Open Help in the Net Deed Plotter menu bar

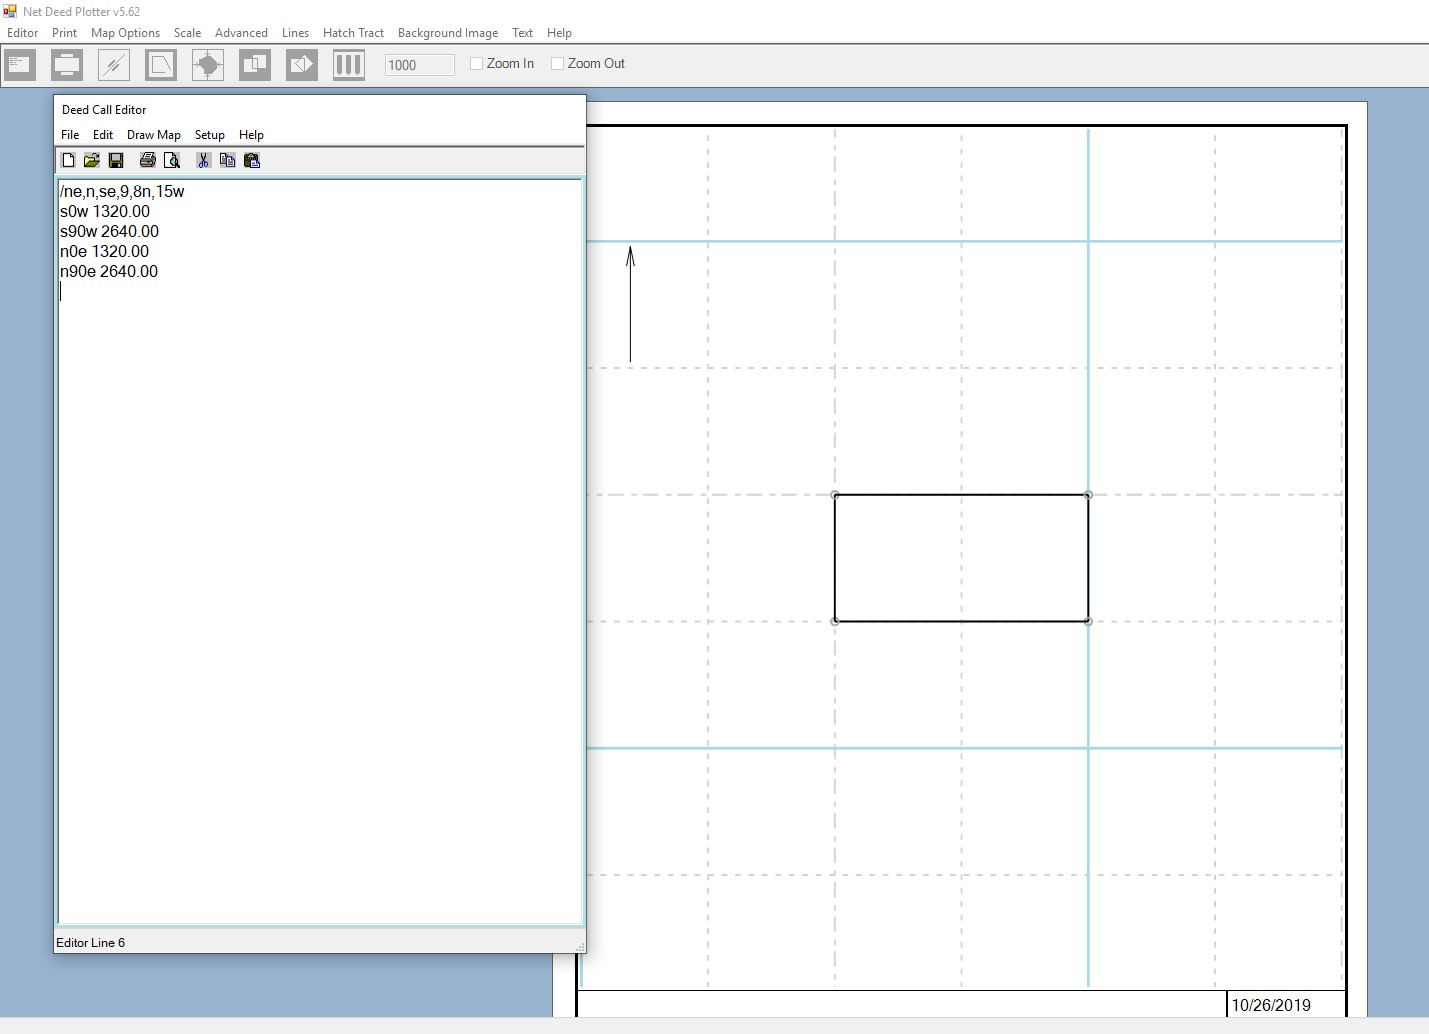coord(560,33)
